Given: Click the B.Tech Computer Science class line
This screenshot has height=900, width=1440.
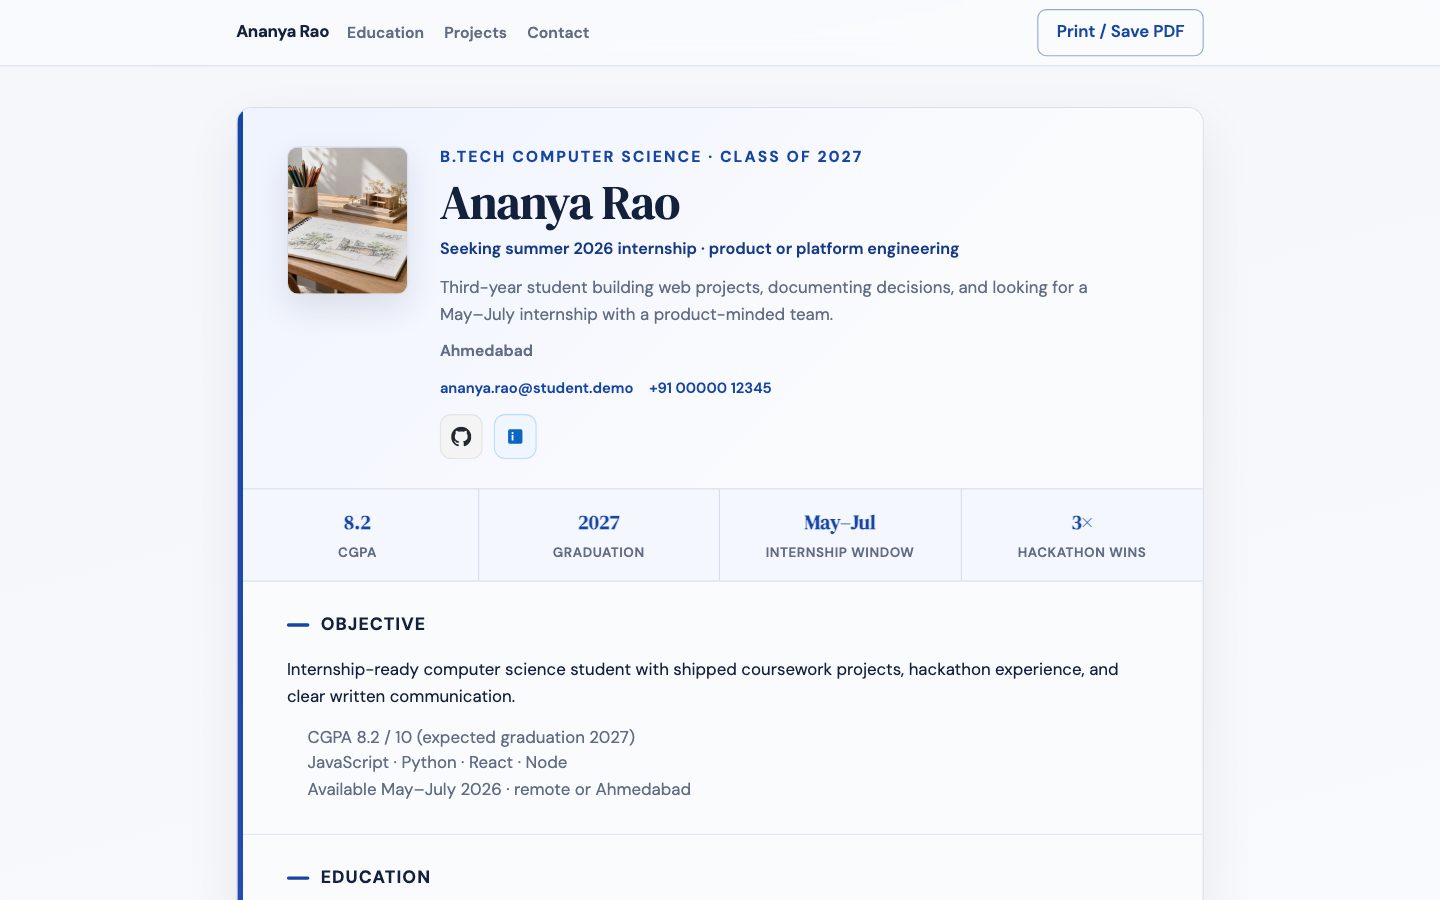Looking at the screenshot, I should 651,157.
